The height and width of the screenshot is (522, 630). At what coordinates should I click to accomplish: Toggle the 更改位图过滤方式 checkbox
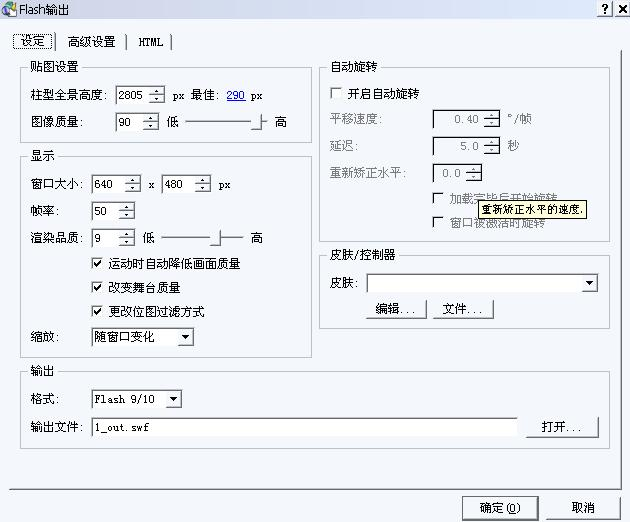click(x=97, y=311)
